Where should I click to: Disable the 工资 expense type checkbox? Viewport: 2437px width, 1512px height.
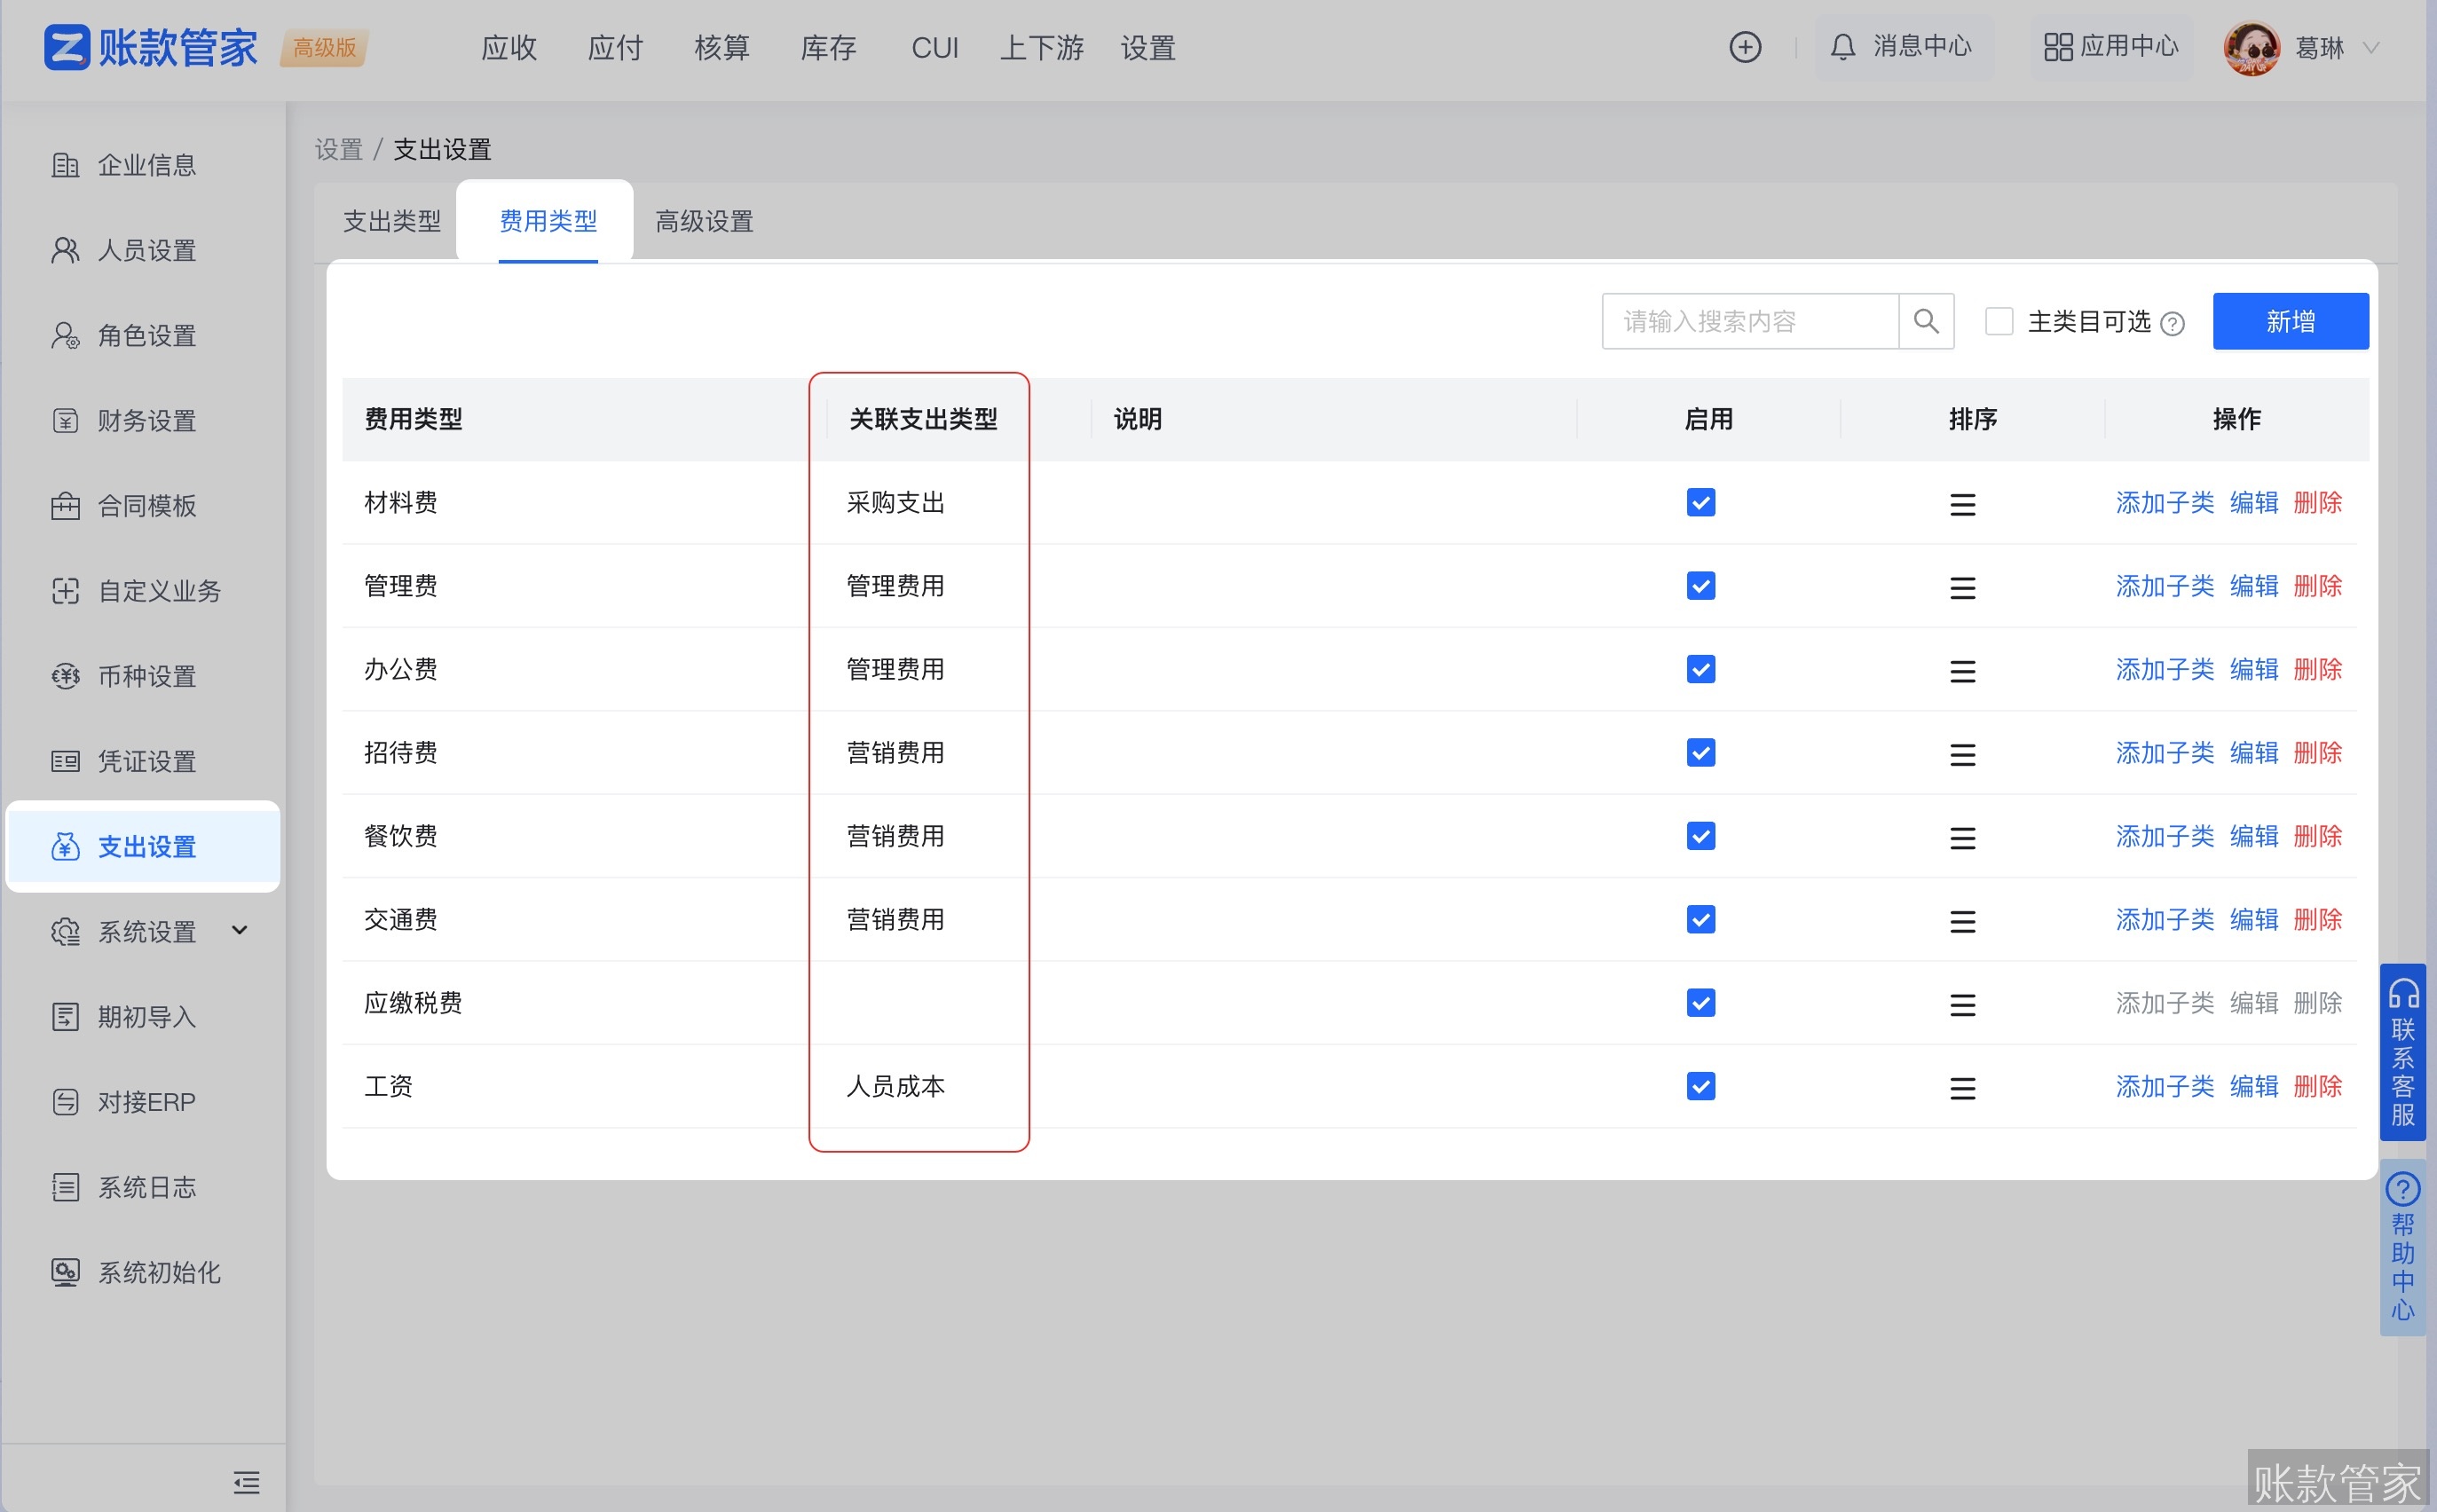point(1700,1086)
